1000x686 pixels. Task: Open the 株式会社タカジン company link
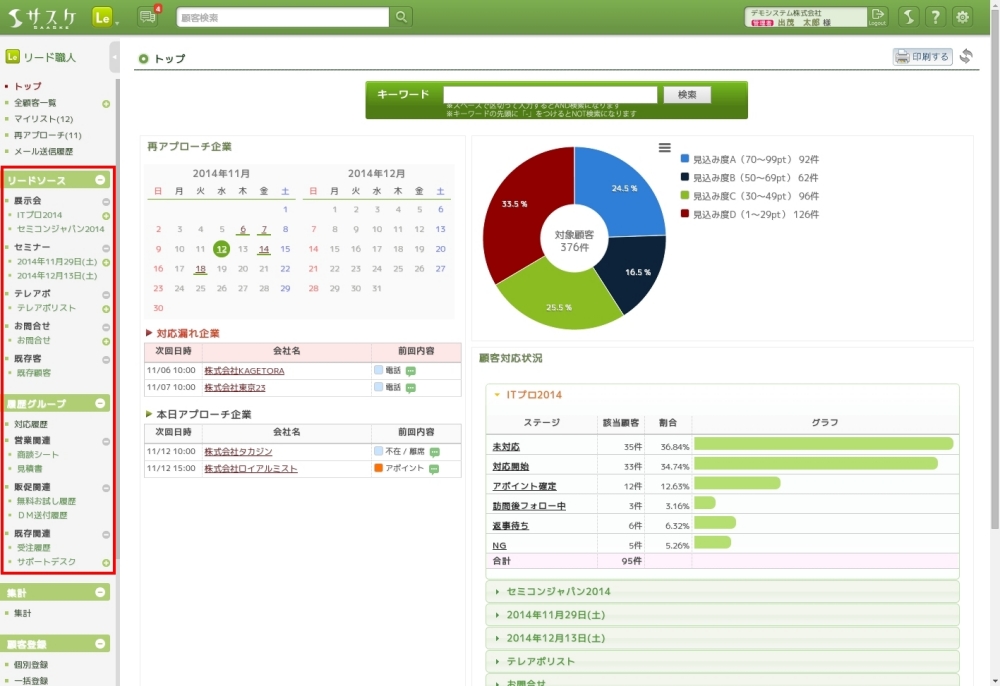(238, 452)
